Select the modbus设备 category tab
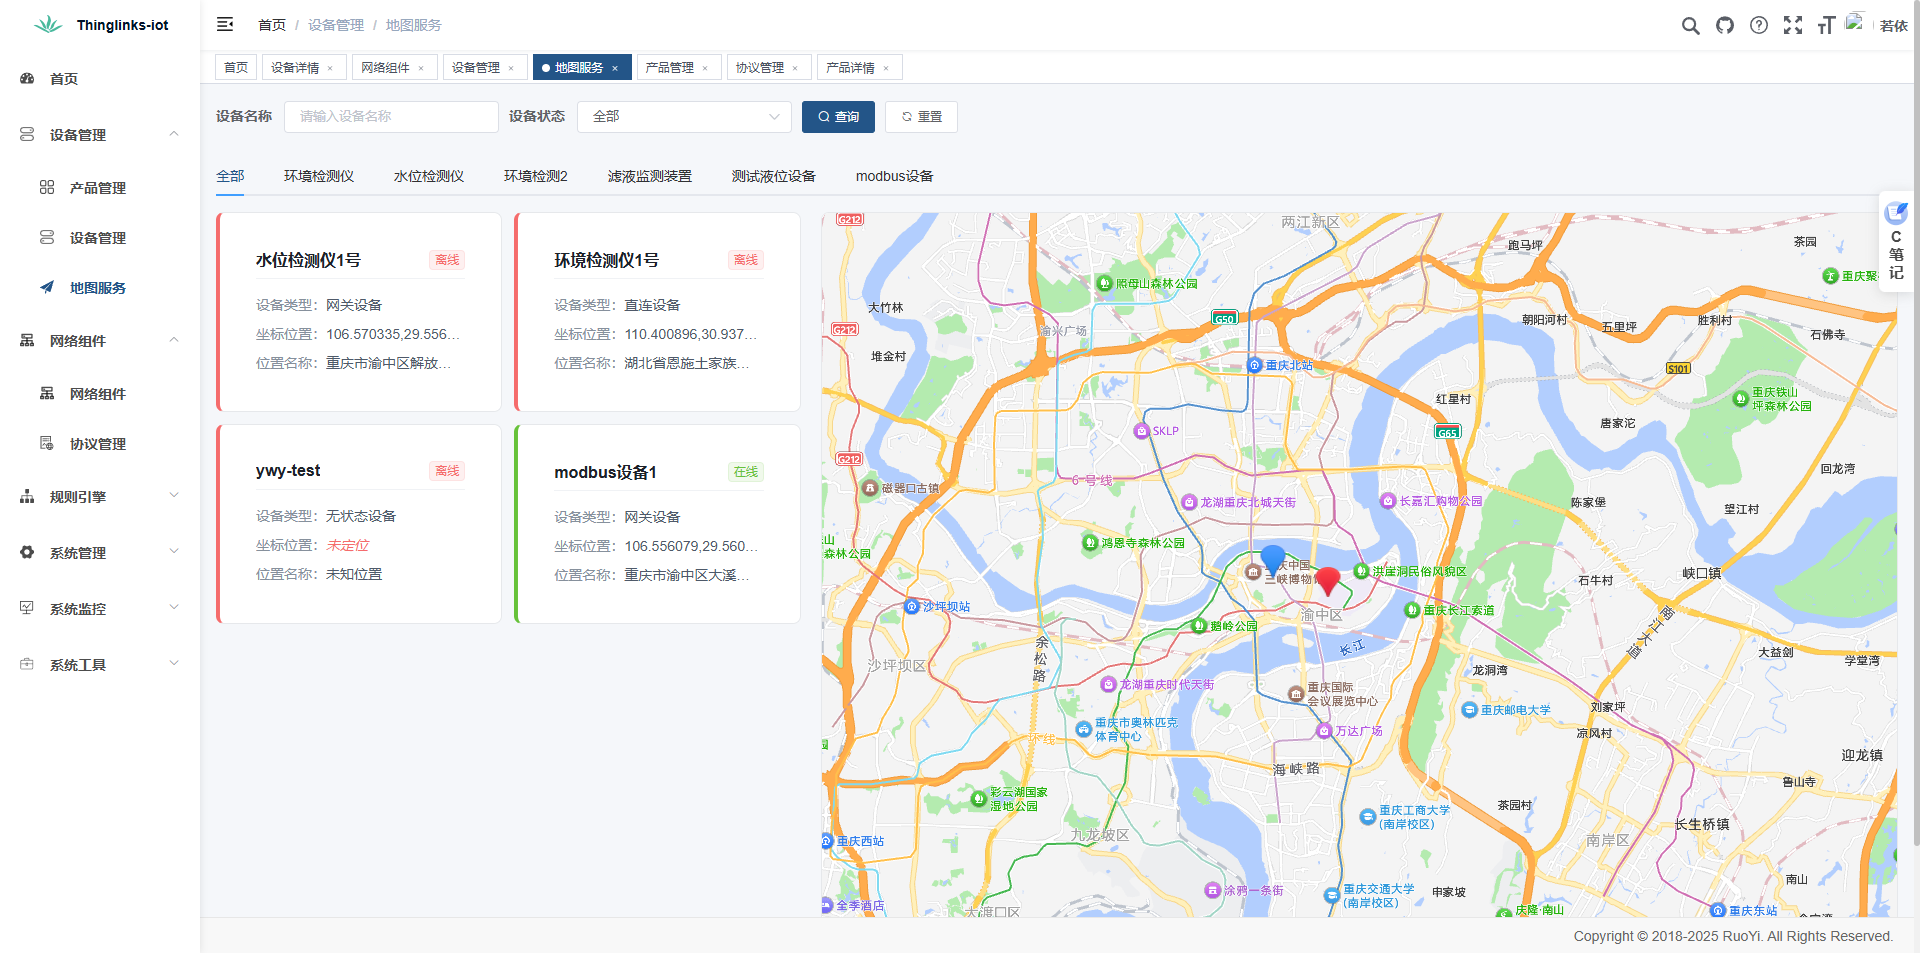1920x953 pixels. (894, 176)
